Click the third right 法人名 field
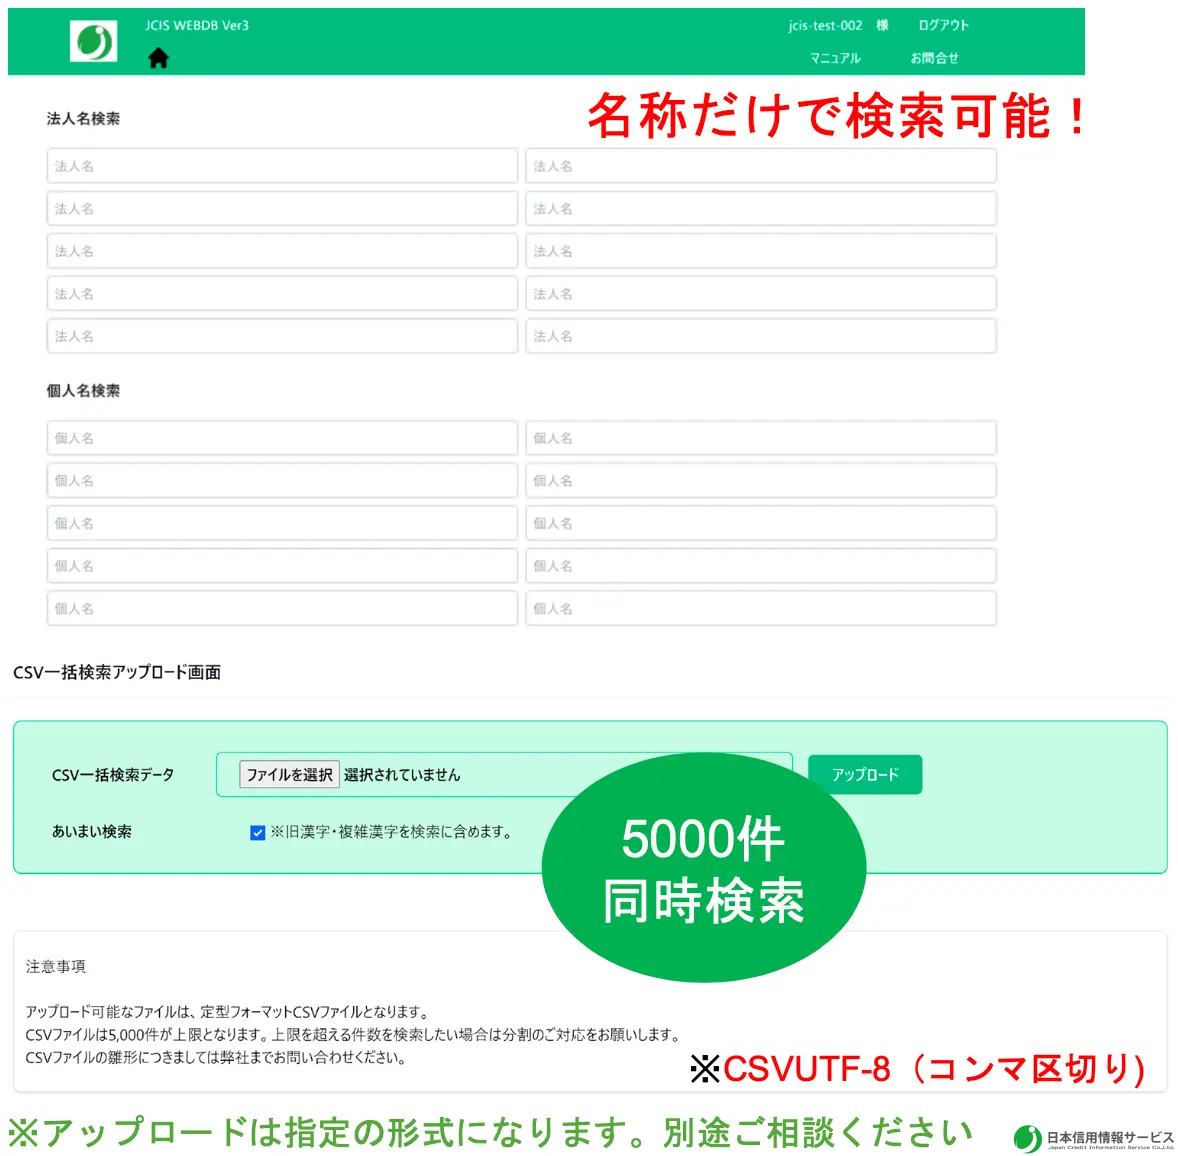This screenshot has height=1156, width=1178. coord(761,251)
